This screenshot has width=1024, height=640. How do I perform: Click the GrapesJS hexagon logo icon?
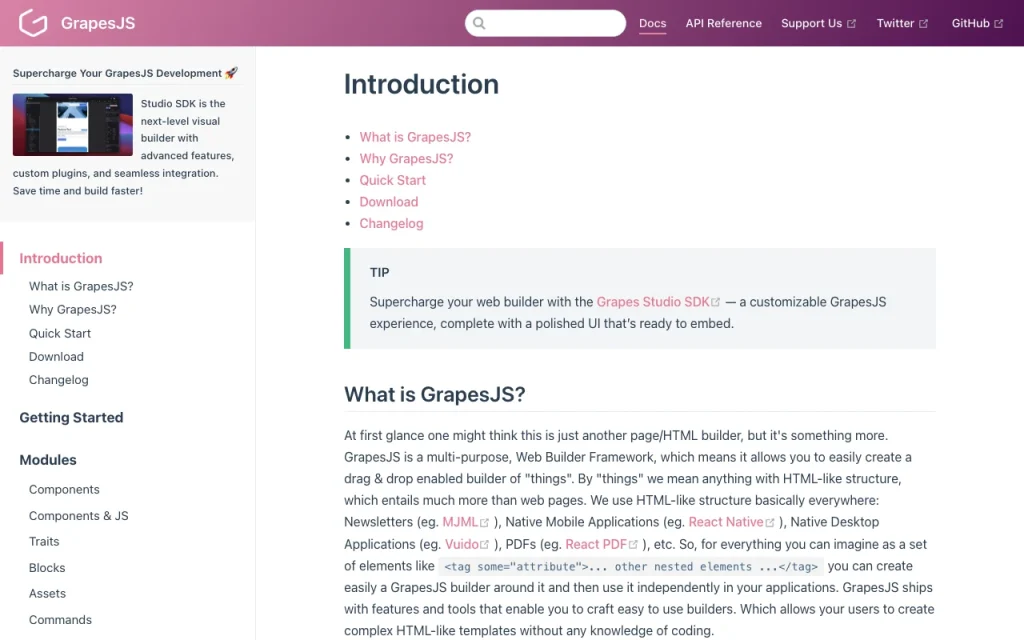click(33, 23)
